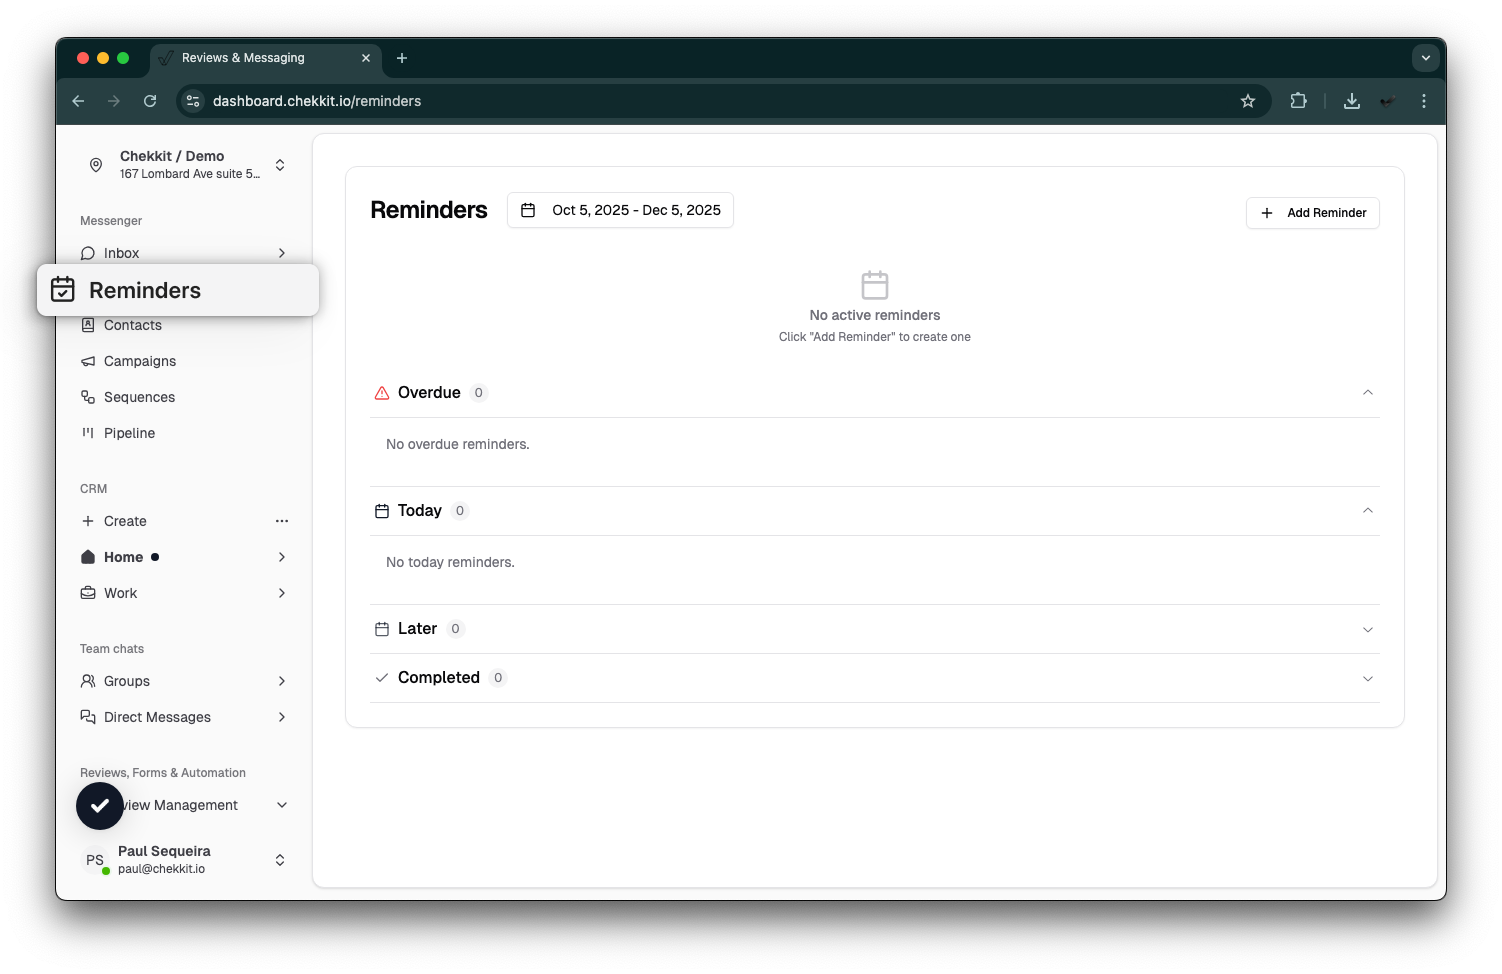This screenshot has height=974, width=1502.
Task: Open the site information icon in address bar
Action: coord(194,101)
